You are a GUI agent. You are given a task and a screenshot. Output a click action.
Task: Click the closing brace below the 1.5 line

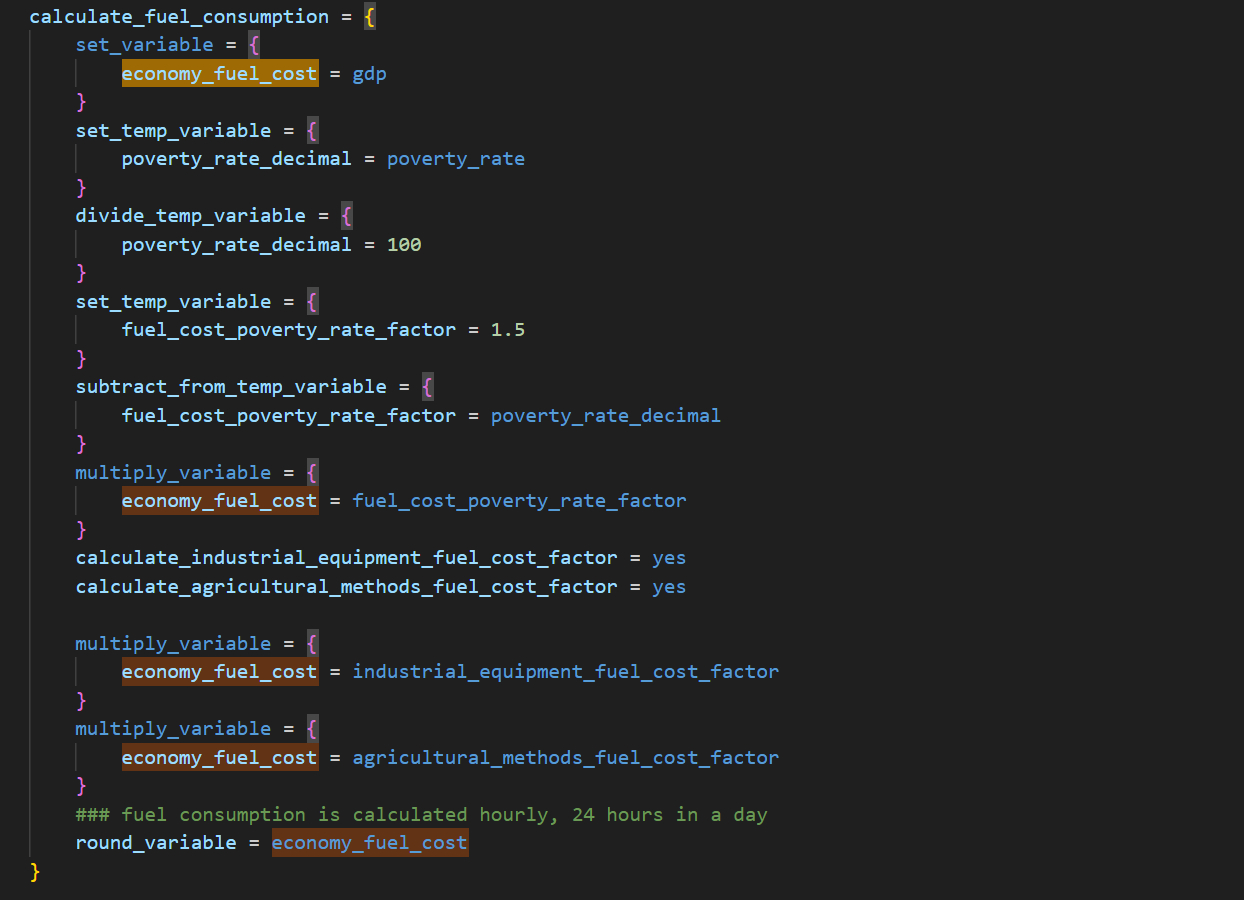[x=82, y=359]
